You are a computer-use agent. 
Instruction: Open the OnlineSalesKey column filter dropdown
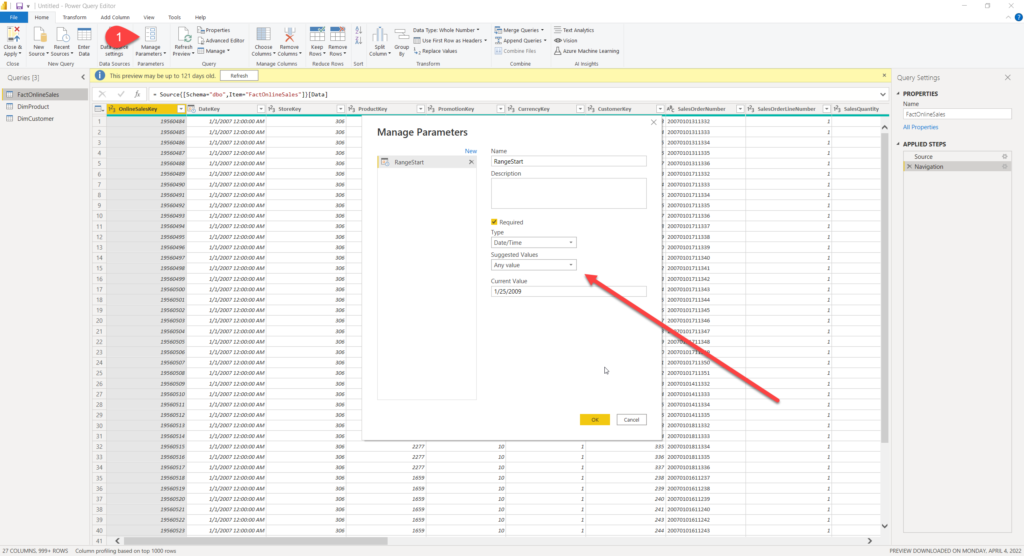(181, 109)
